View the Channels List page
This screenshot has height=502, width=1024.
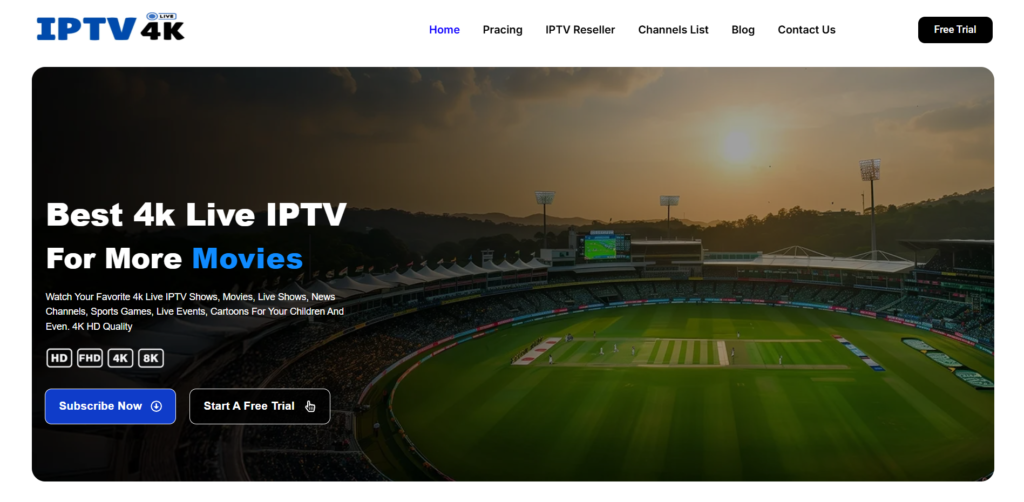[673, 30]
